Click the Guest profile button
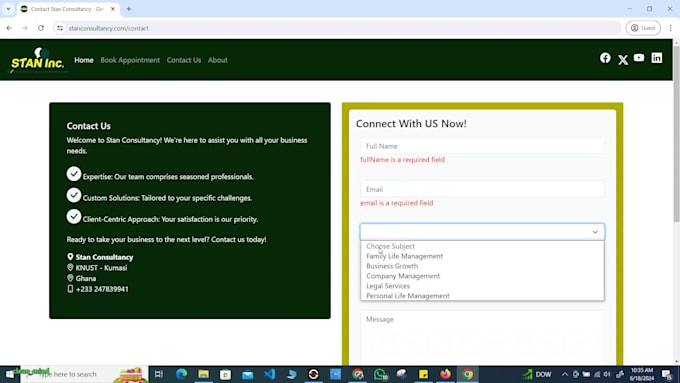This screenshot has height=383, width=680. pyautogui.click(x=643, y=28)
